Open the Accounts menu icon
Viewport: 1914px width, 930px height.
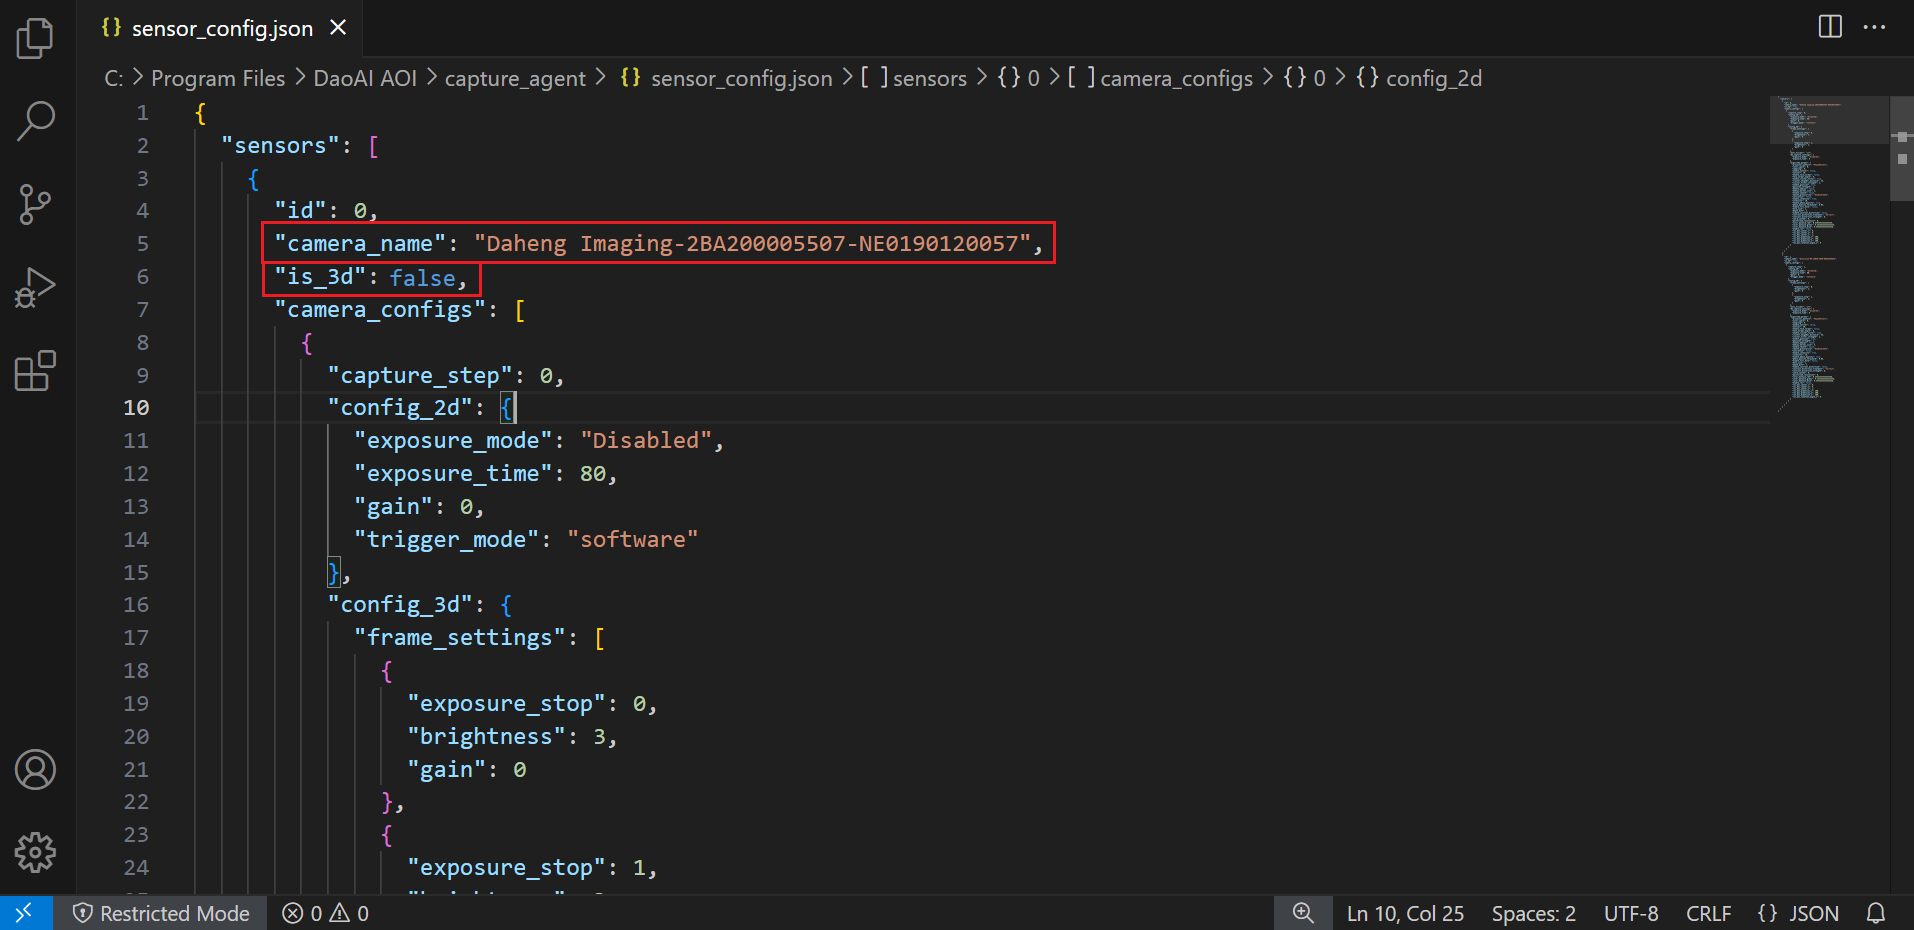(x=36, y=770)
